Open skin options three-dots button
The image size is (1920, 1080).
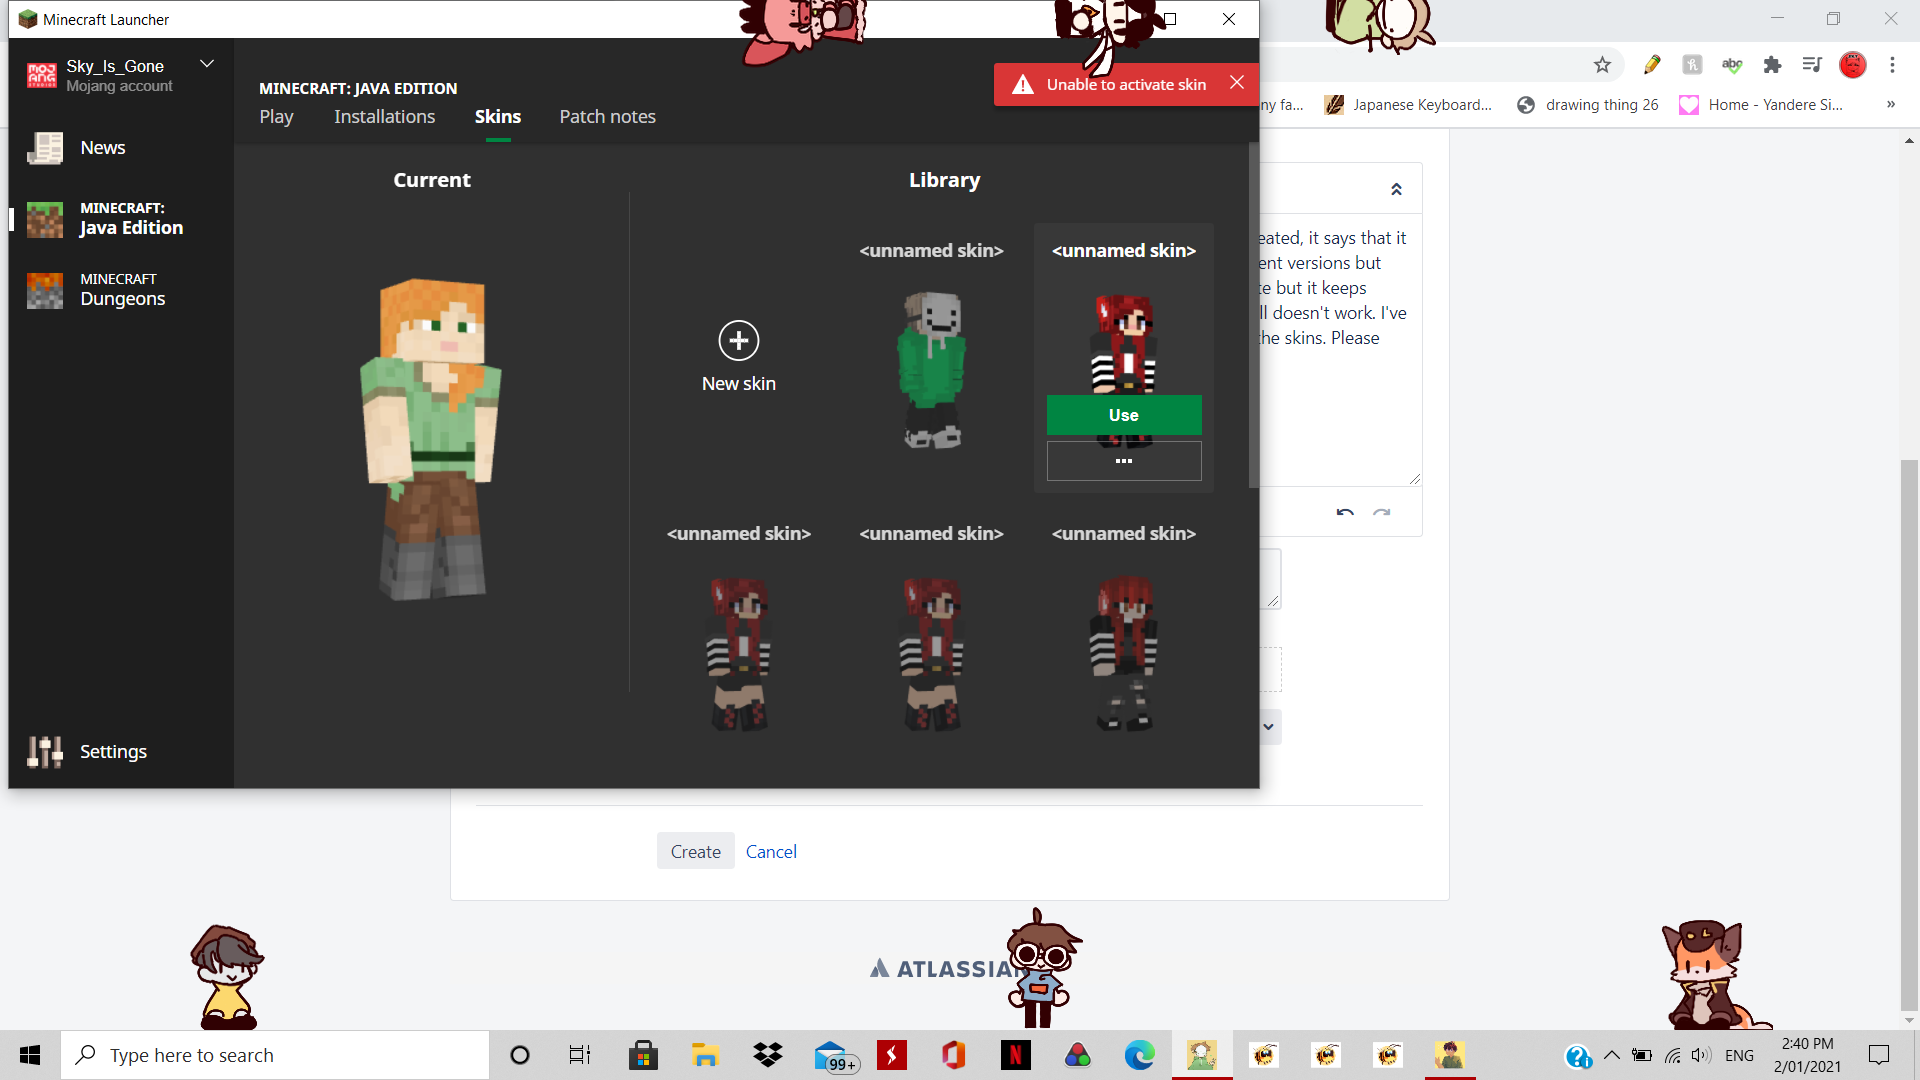[x=1123, y=461]
